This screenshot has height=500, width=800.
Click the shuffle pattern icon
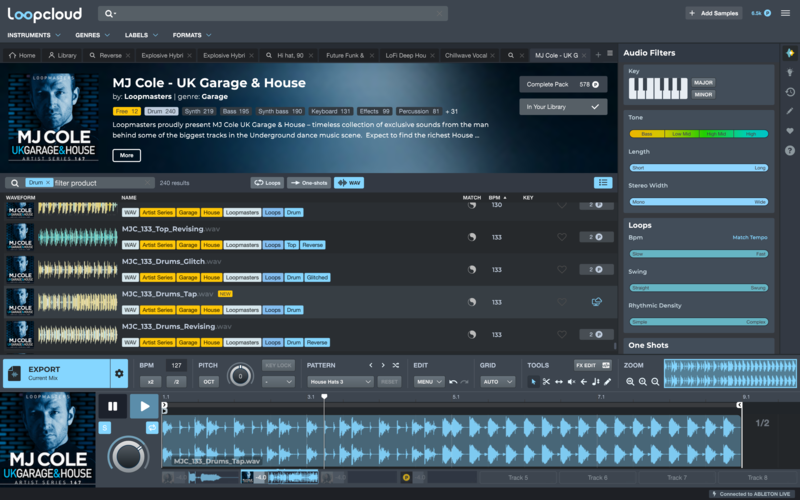click(x=396, y=366)
